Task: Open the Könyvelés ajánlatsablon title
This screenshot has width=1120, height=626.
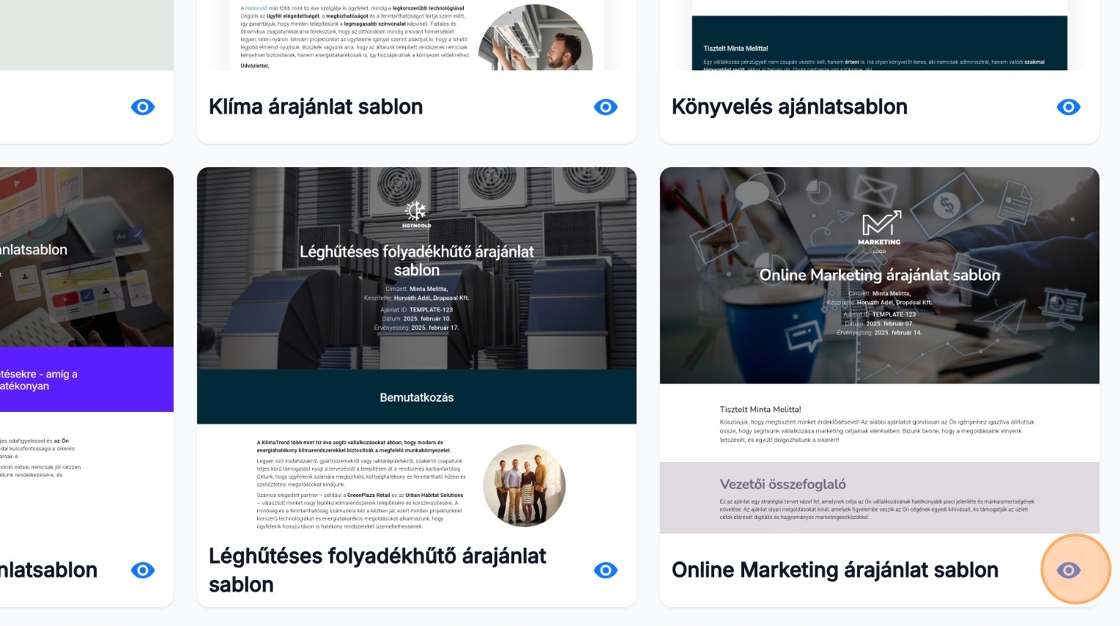Action: [x=789, y=107]
